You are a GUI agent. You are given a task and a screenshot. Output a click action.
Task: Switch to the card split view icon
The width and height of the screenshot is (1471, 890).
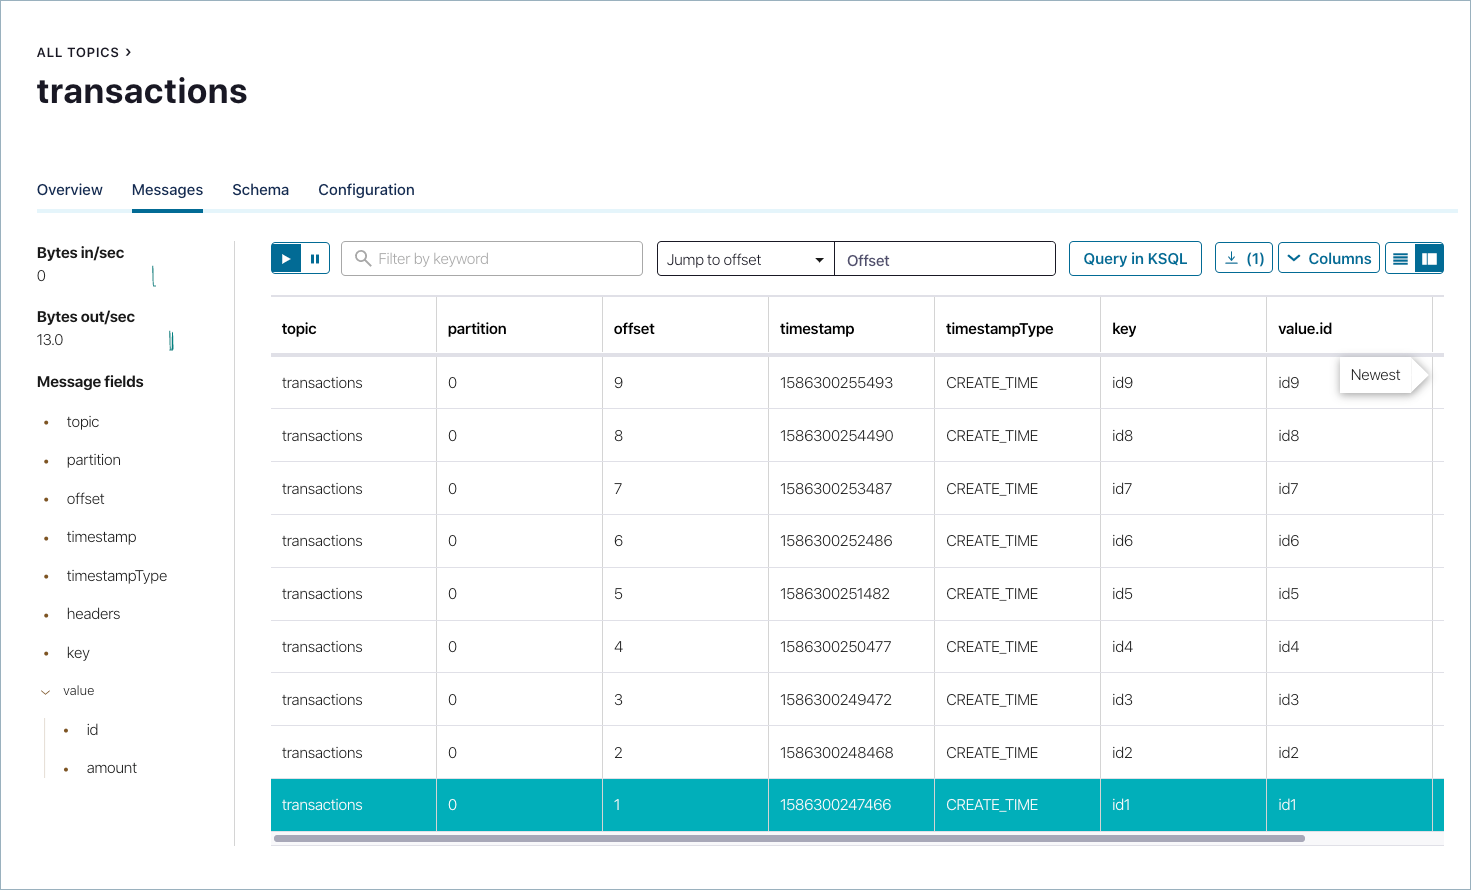point(1429,259)
